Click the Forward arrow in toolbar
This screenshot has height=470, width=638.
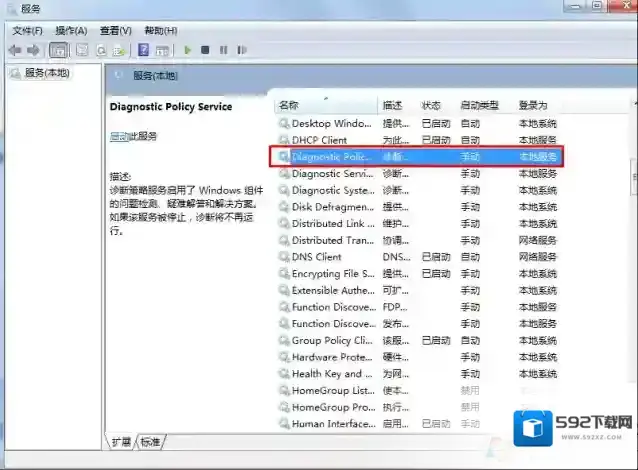point(33,50)
